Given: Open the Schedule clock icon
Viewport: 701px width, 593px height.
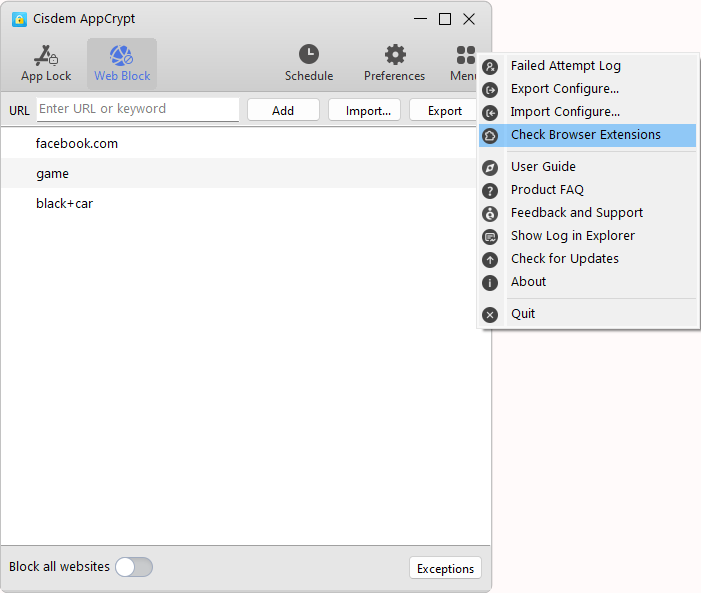Looking at the screenshot, I should click(x=309, y=55).
